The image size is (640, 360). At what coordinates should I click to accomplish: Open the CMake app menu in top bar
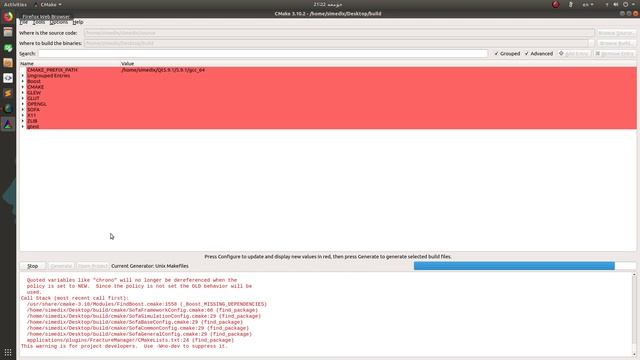pos(48,4)
